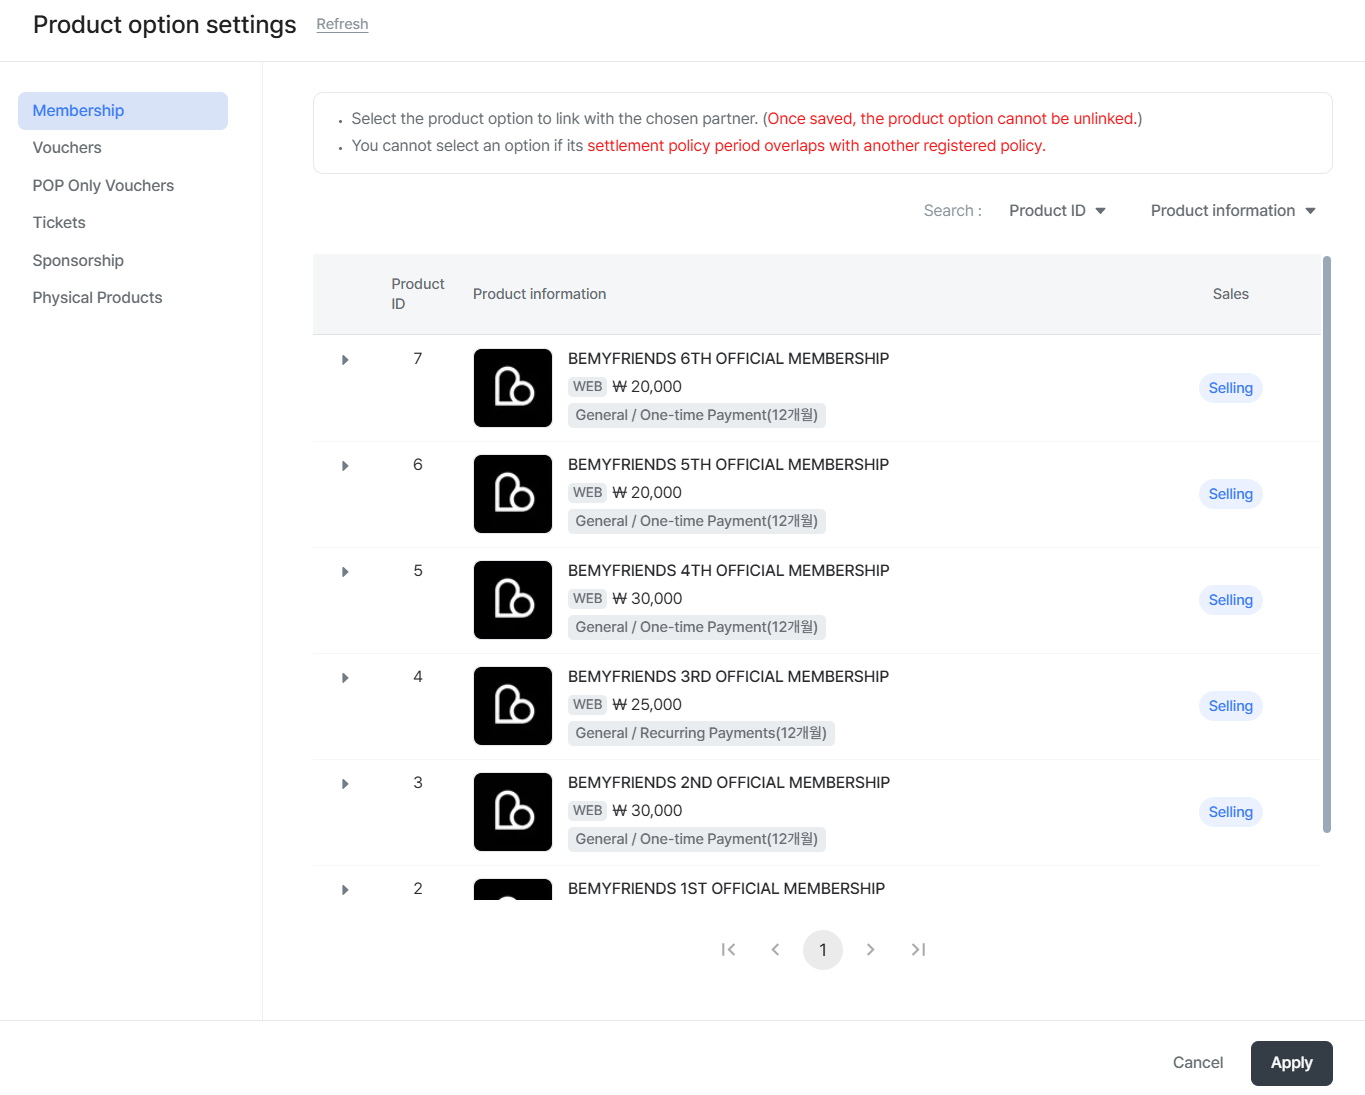Expand row for product ID 4
Viewport: 1365px width, 1095px height.
point(345,678)
